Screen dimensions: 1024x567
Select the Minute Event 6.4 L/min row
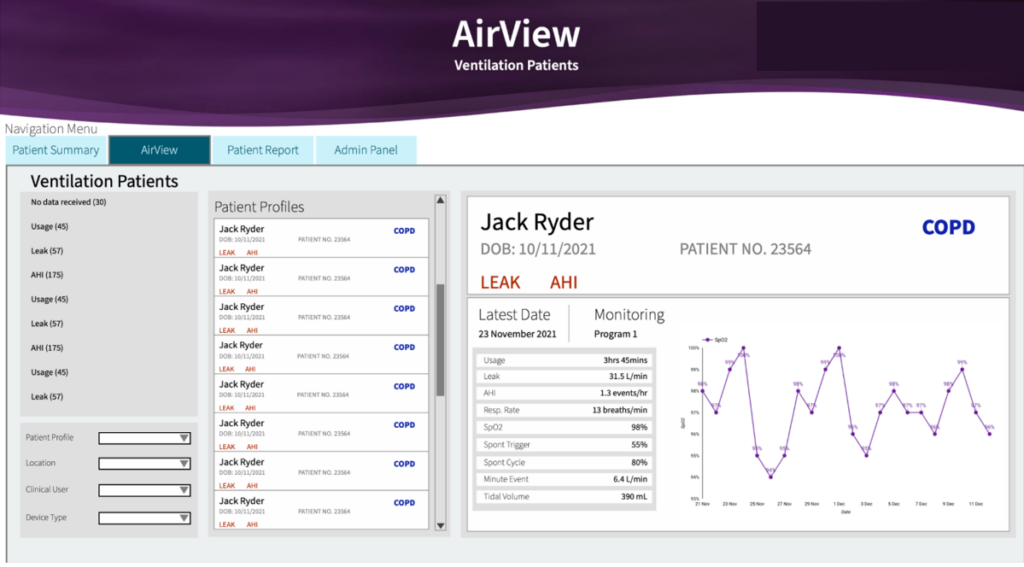(x=564, y=479)
